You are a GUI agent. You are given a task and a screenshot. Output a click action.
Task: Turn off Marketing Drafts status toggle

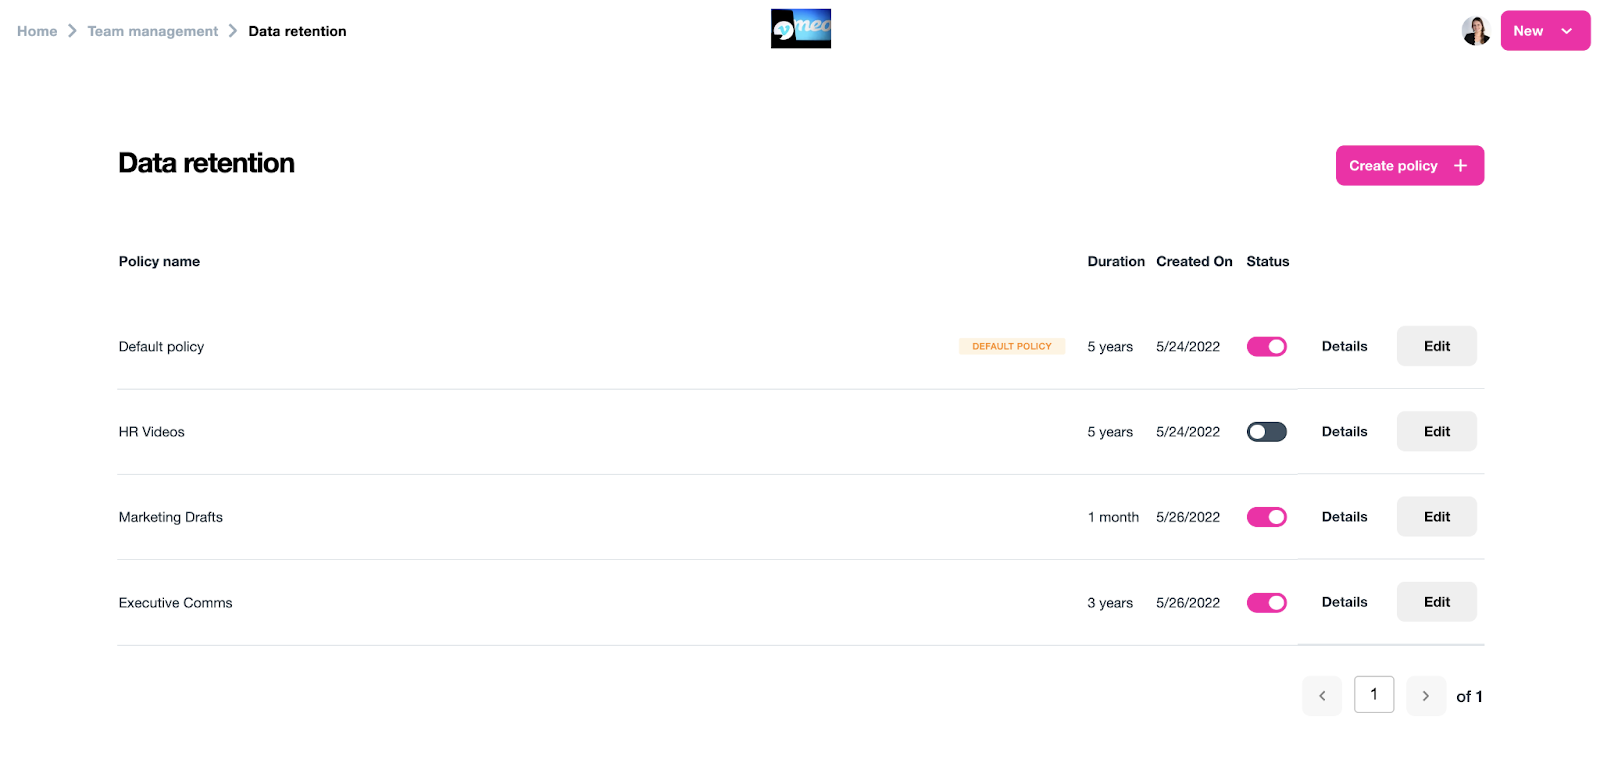tap(1266, 517)
